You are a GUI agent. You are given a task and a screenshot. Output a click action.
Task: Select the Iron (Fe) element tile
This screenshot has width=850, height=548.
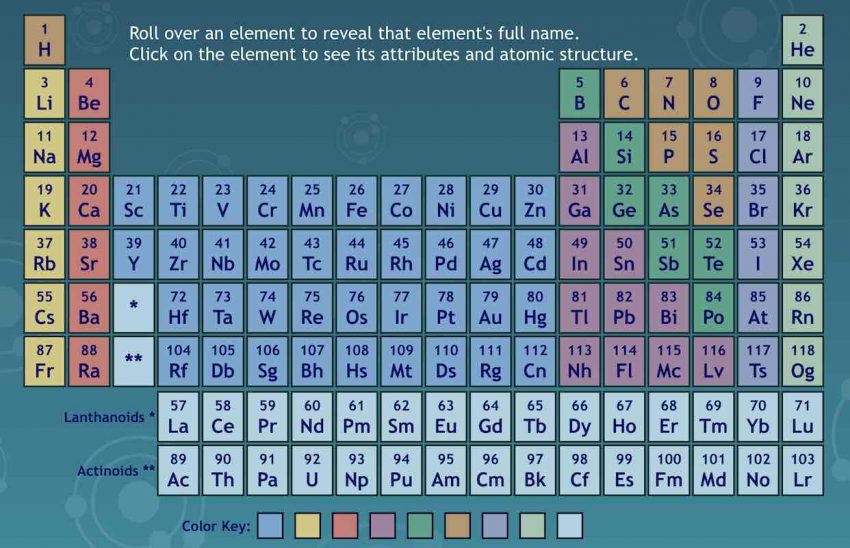point(357,200)
